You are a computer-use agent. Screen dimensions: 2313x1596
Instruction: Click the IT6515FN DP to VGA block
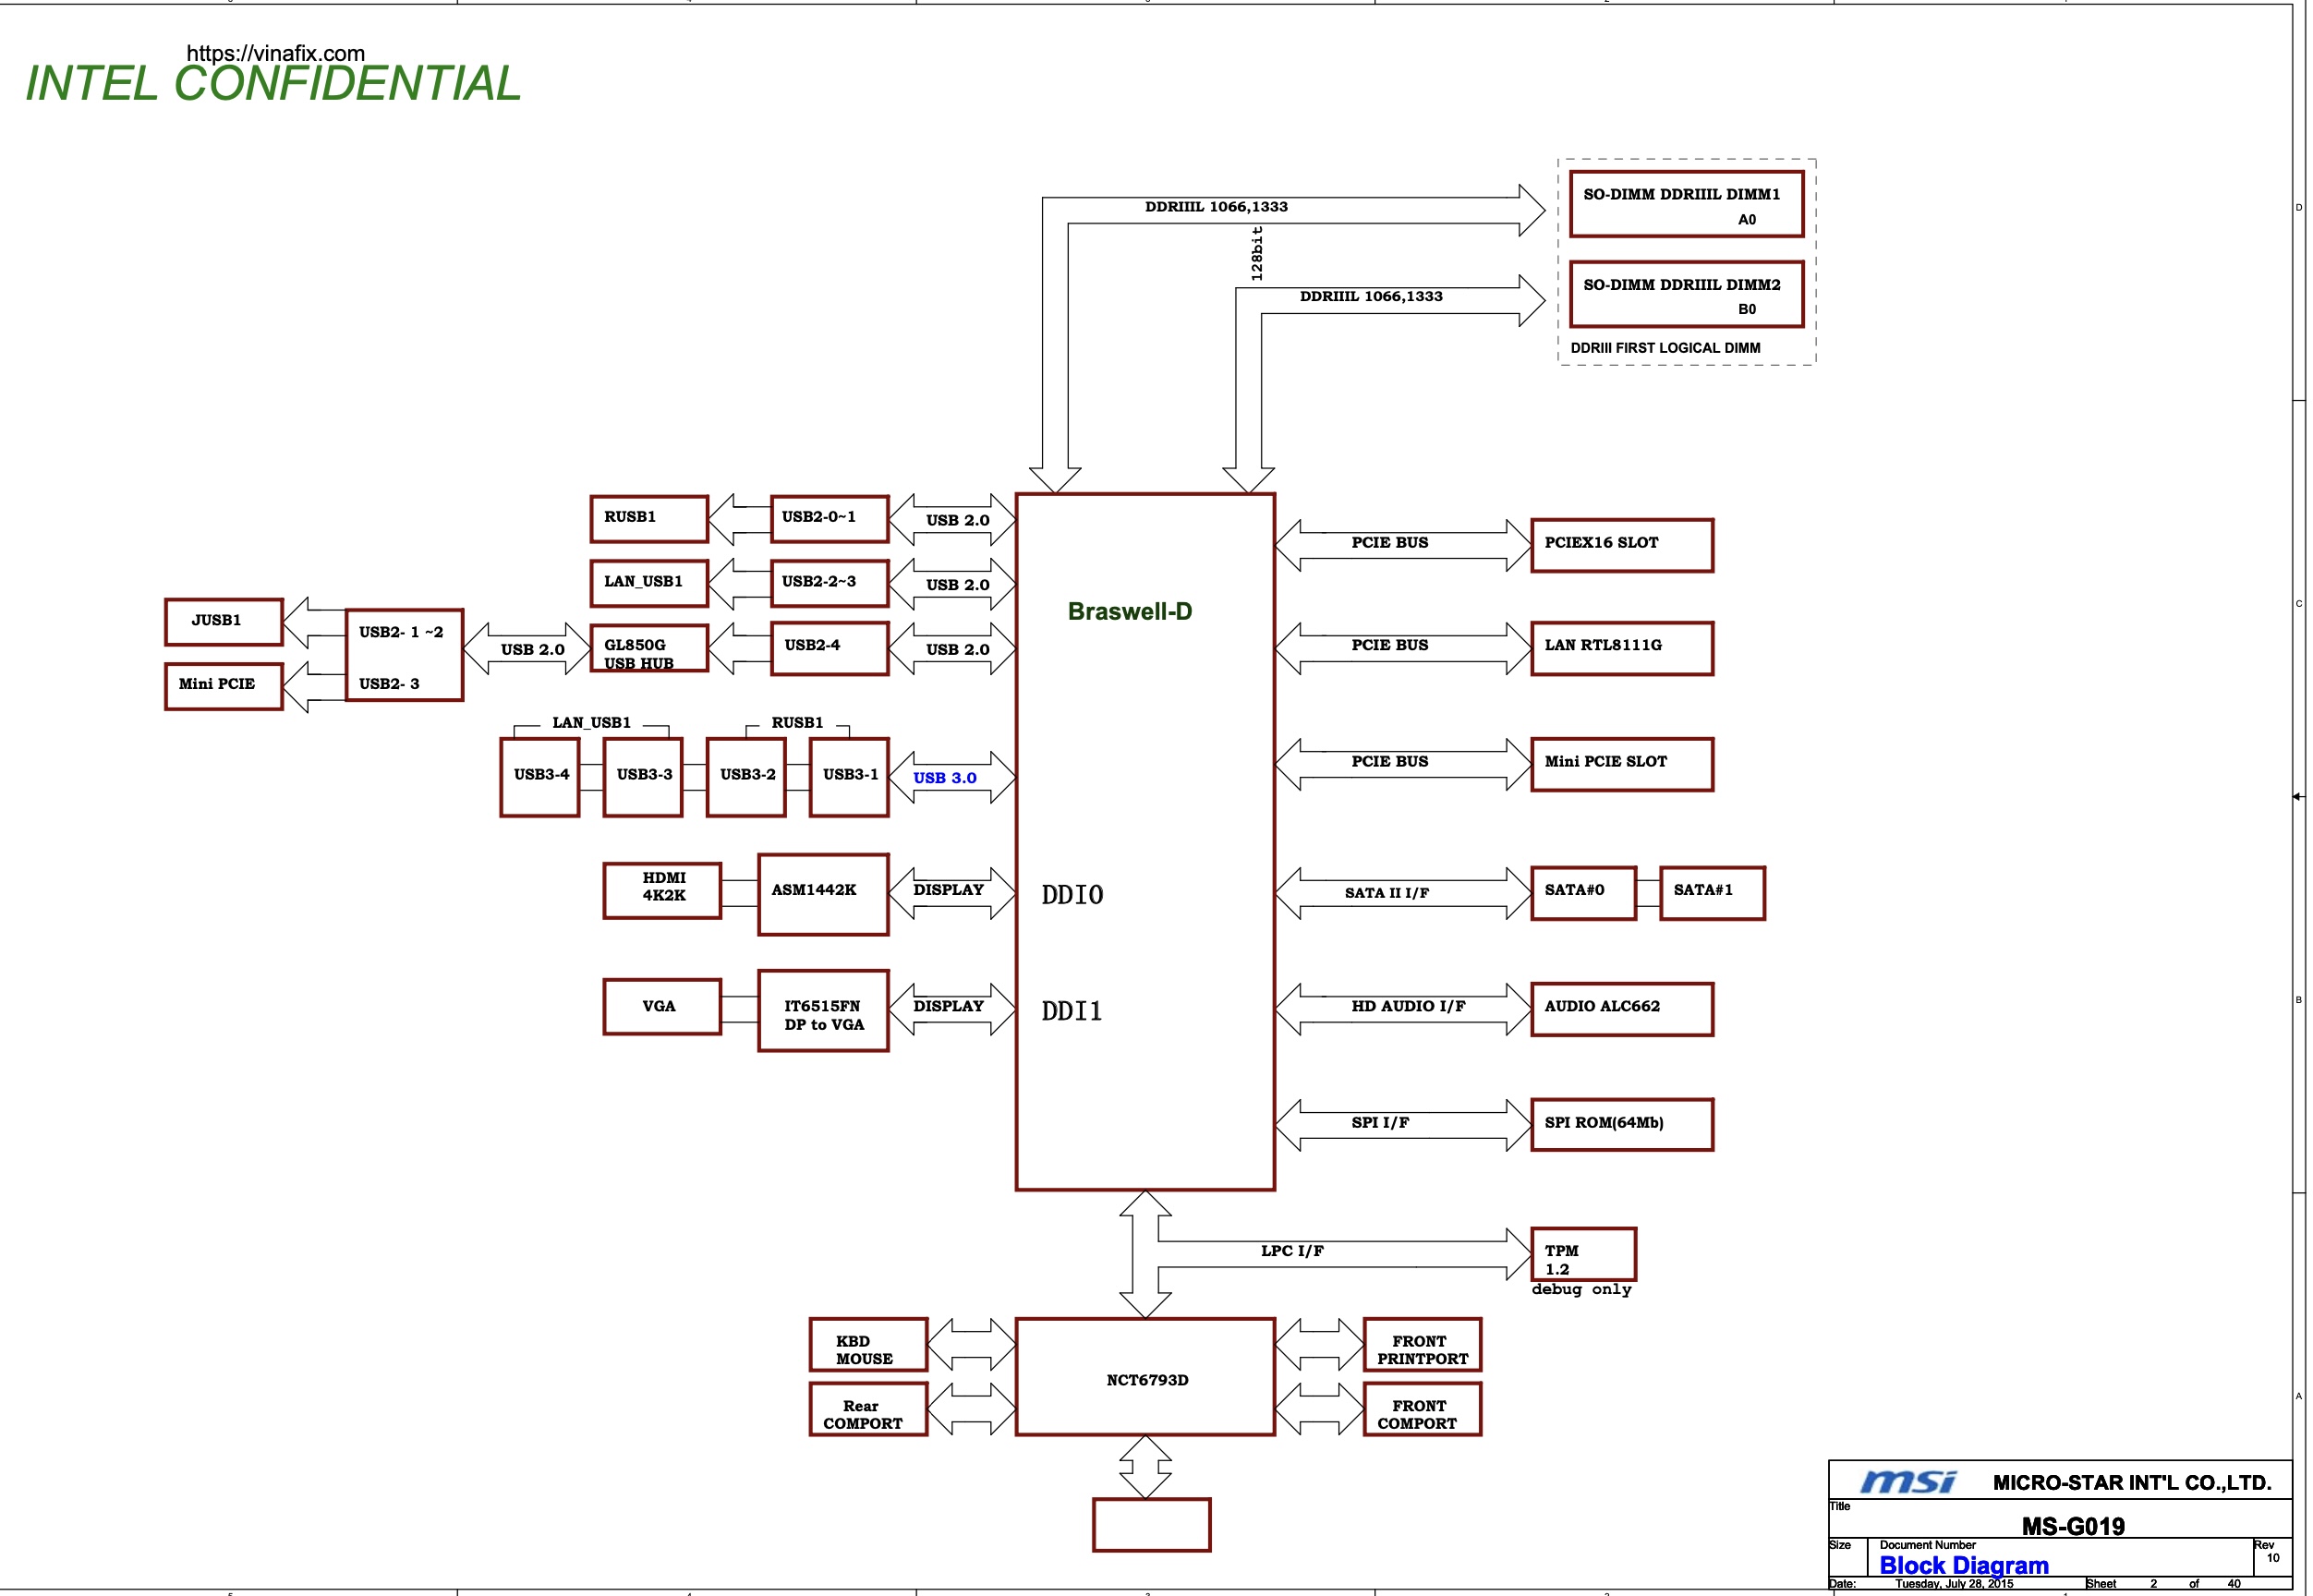point(823,1010)
